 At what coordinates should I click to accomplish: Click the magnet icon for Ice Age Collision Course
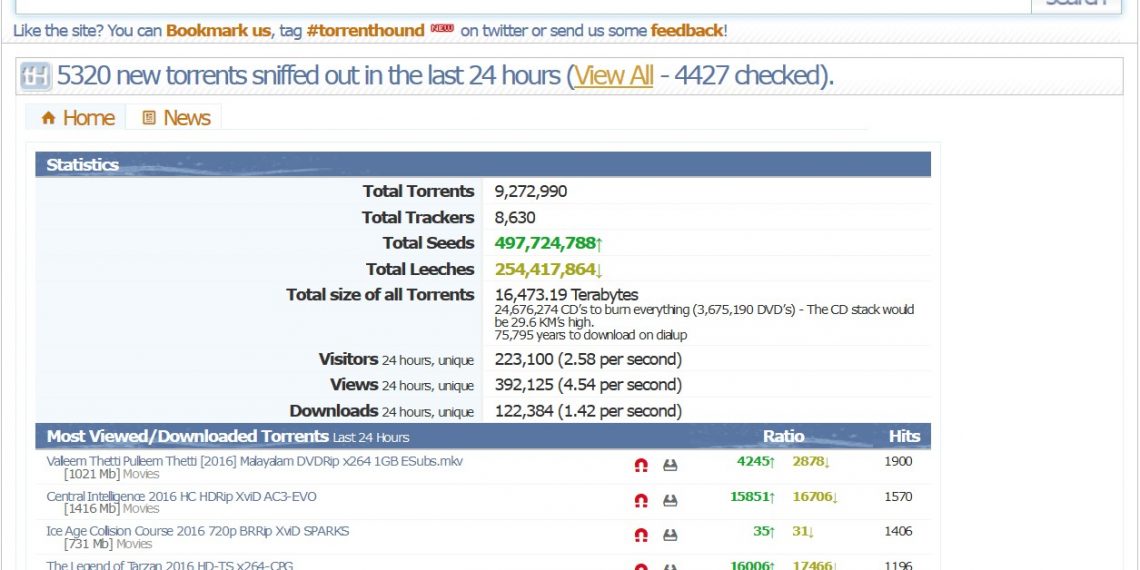(641, 535)
